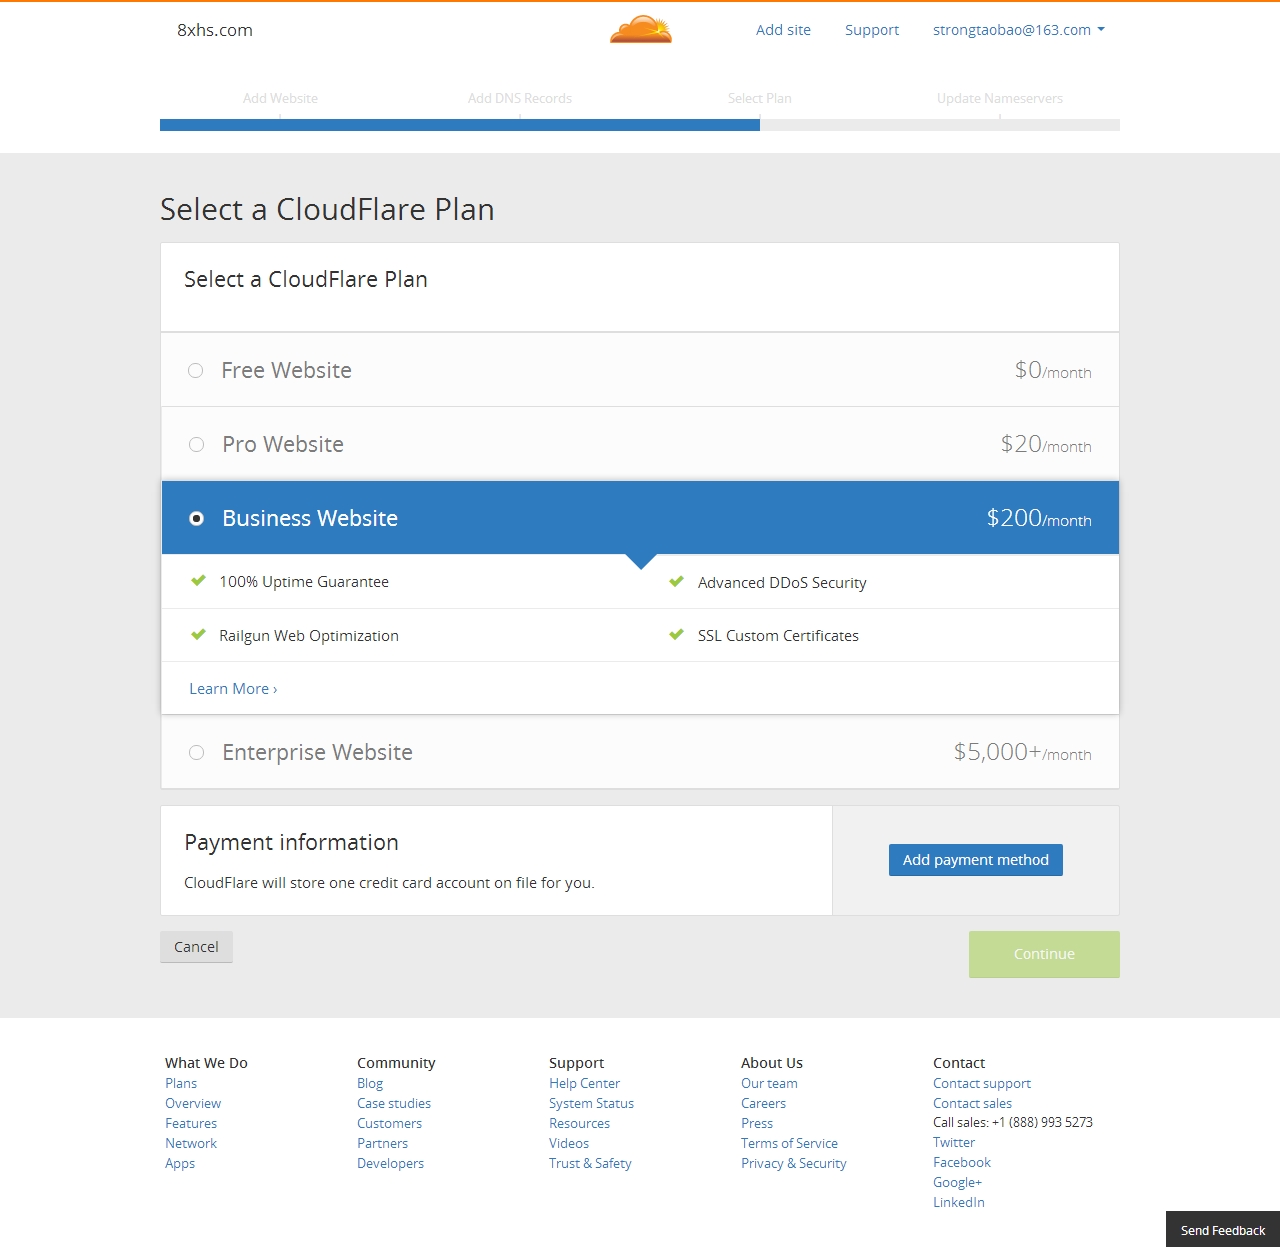Go to the Add DNS Records step
Viewport: 1280px width, 1247px height.
pyautogui.click(x=520, y=98)
